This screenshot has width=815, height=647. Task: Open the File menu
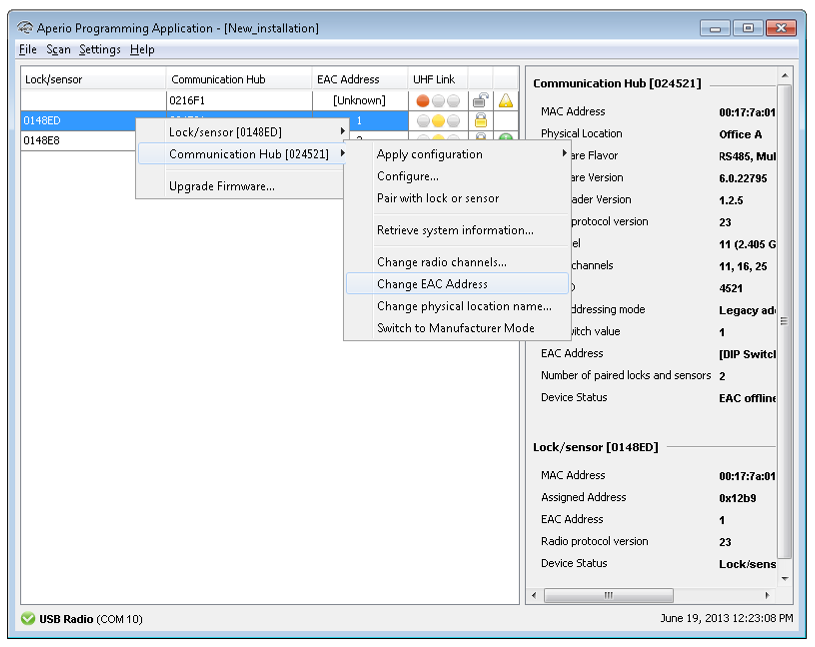(x=28, y=49)
